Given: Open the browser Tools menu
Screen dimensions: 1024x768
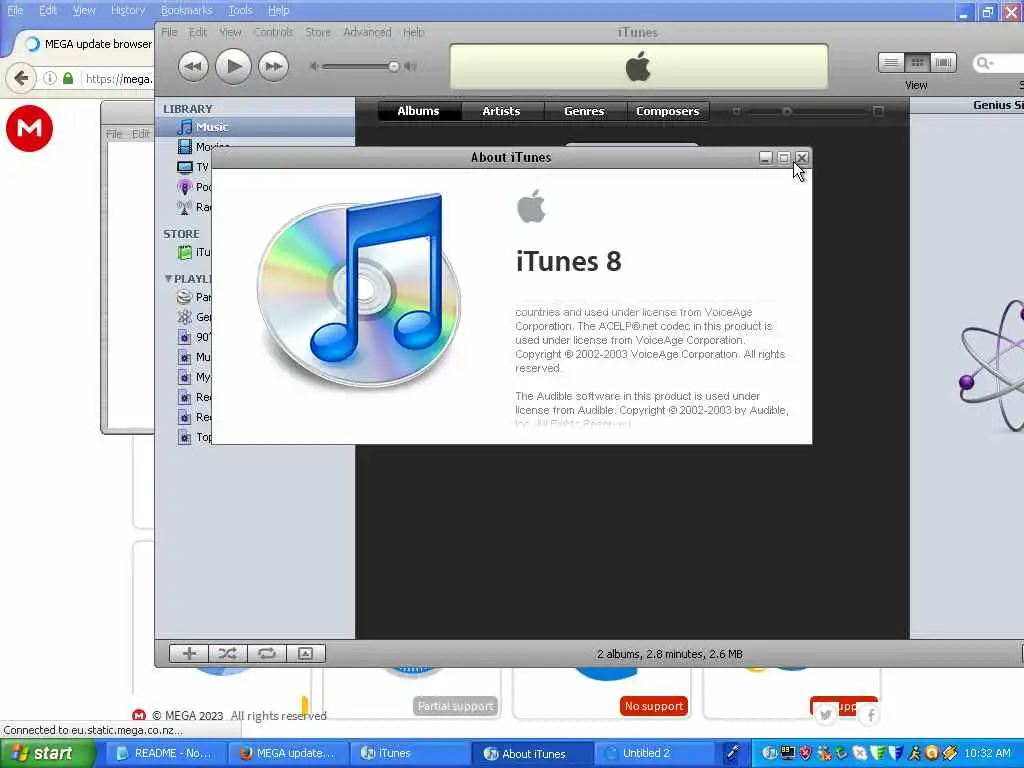Looking at the screenshot, I should pos(240,10).
